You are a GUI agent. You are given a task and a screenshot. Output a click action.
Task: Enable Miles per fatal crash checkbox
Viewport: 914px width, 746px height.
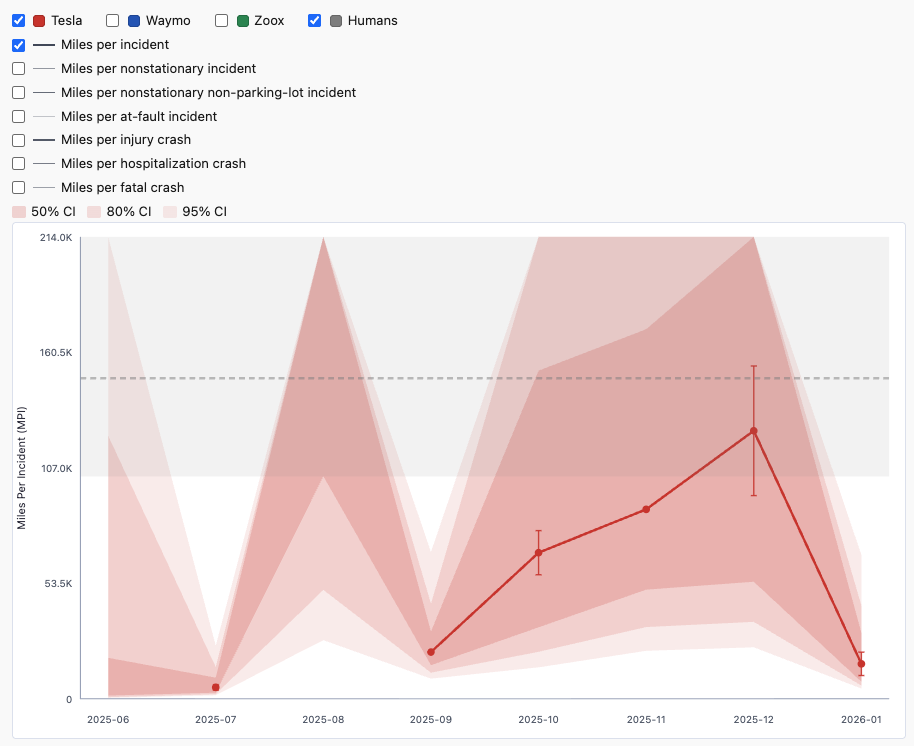point(18,188)
